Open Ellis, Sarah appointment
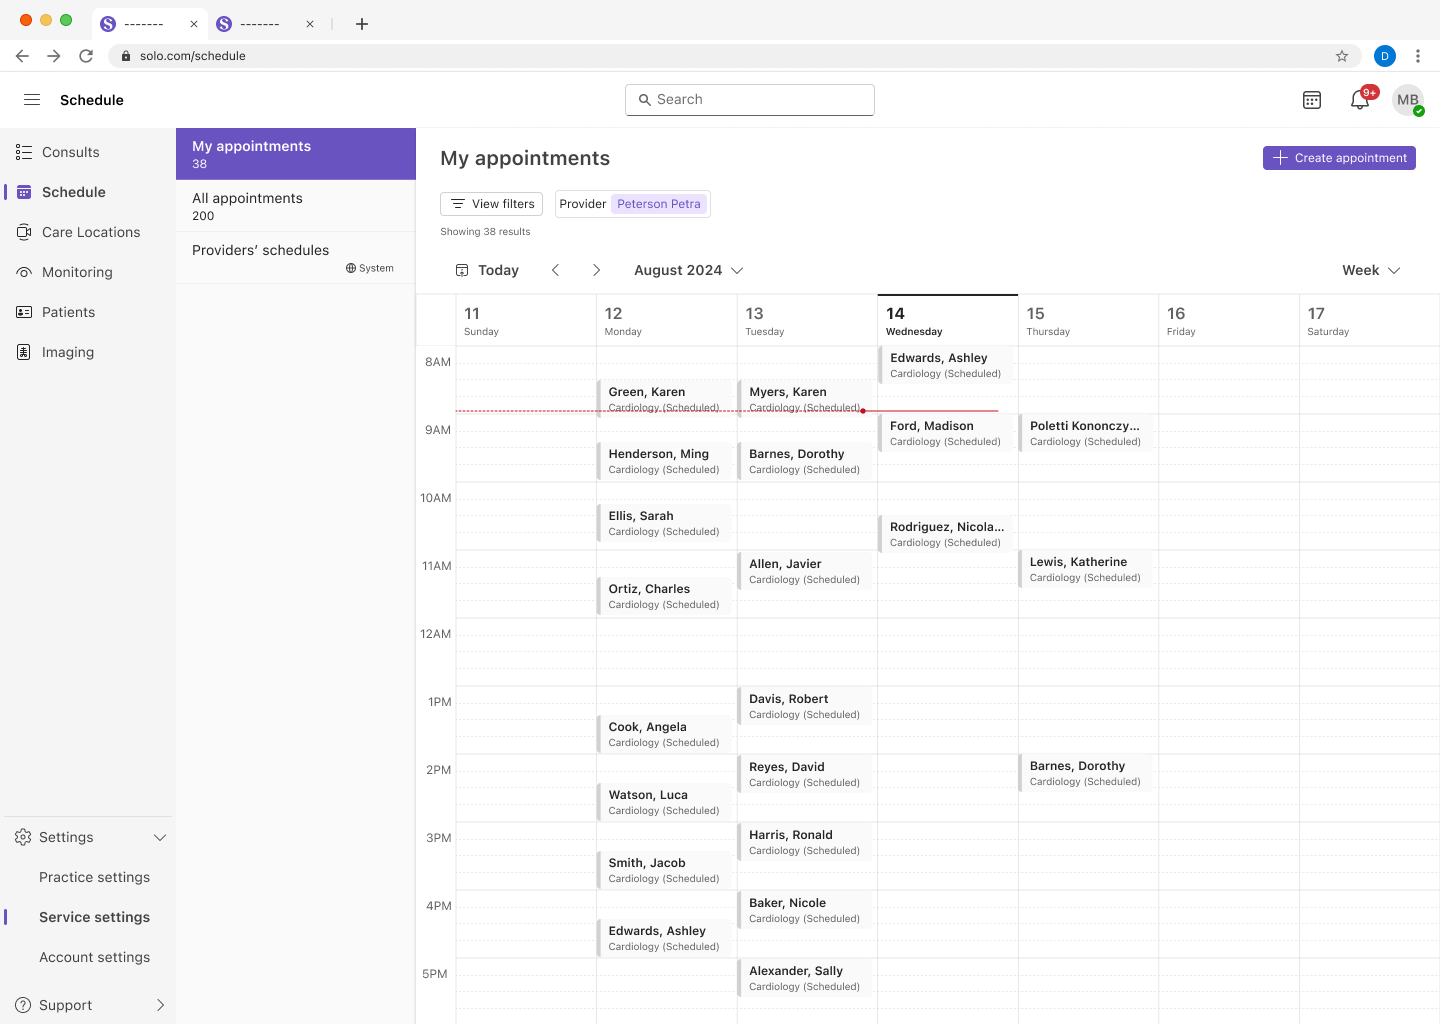The width and height of the screenshot is (1440, 1024). [664, 521]
